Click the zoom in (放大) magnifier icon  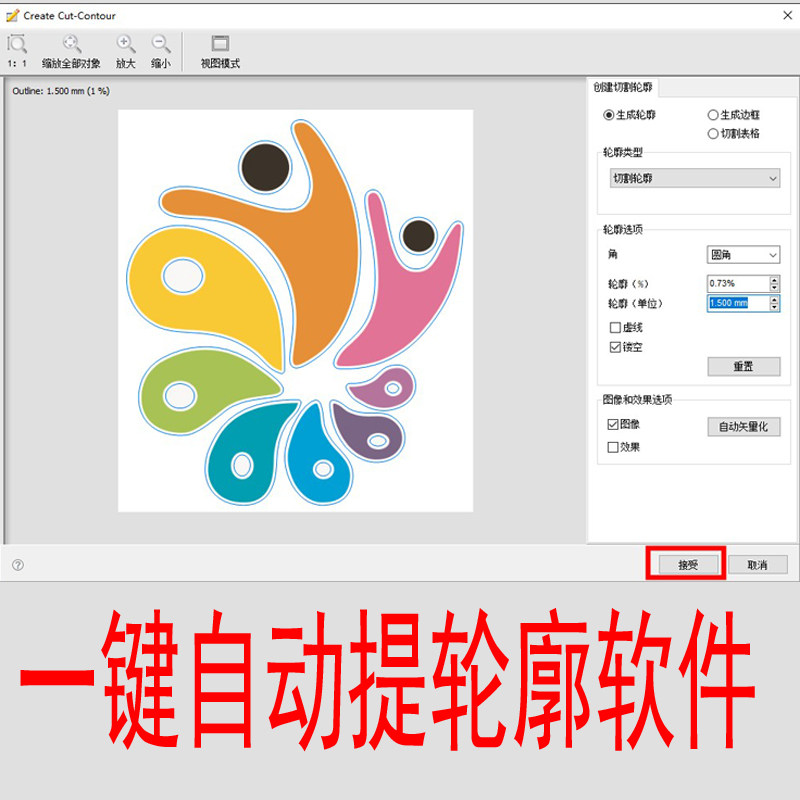point(126,44)
